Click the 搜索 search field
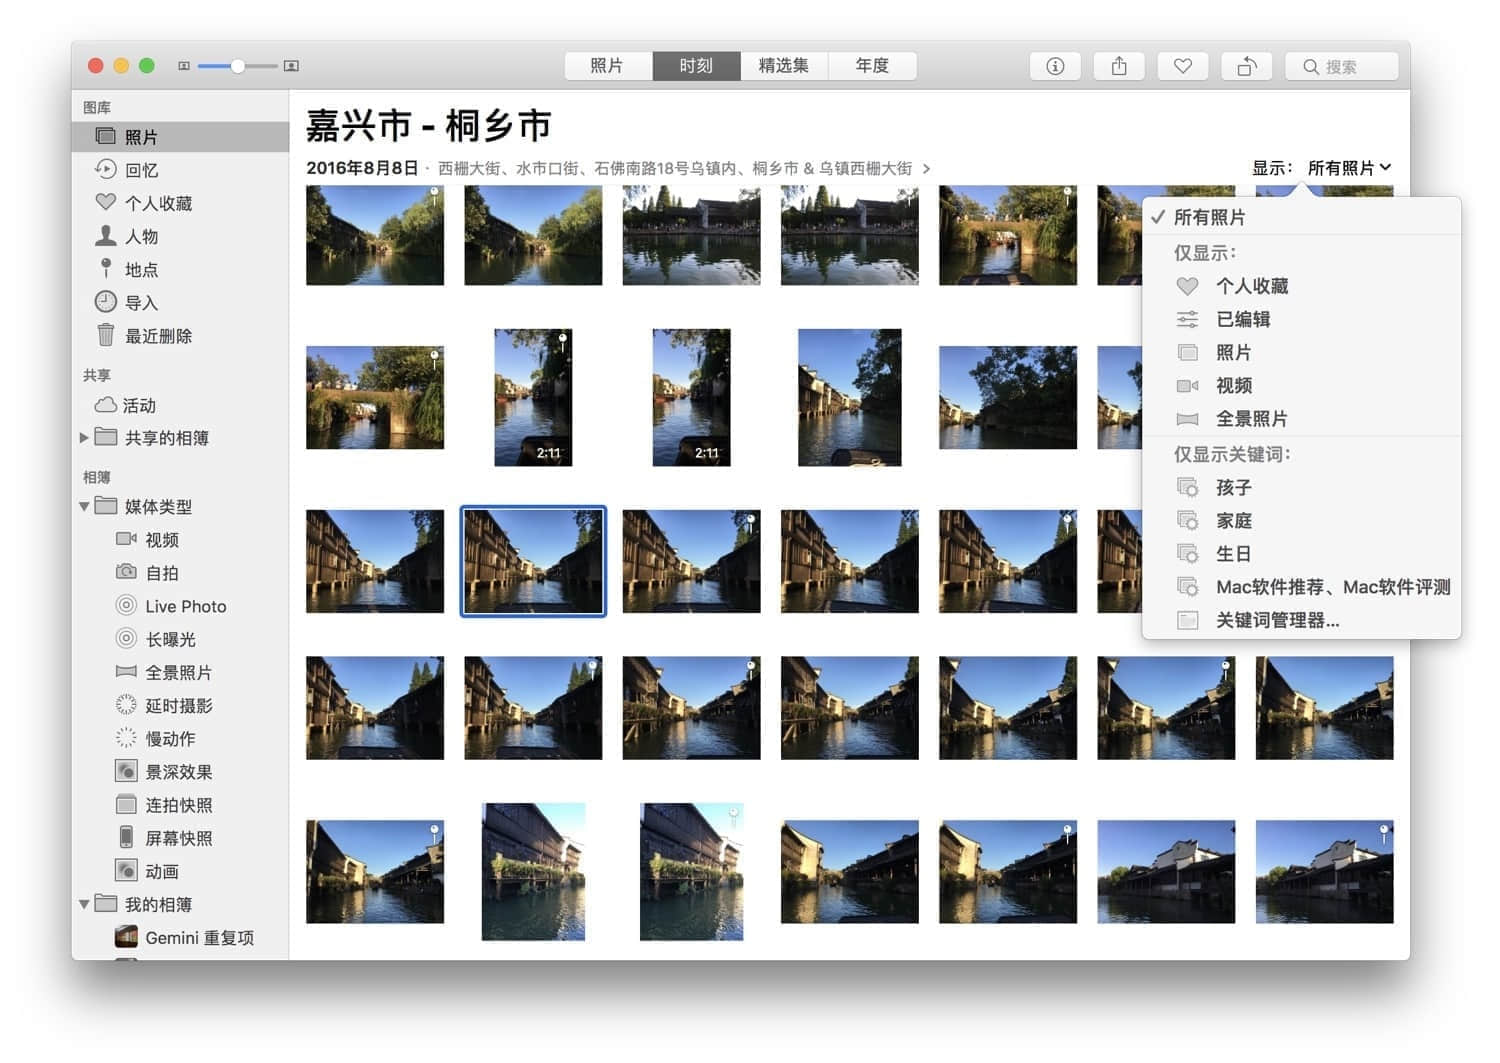 (1342, 66)
